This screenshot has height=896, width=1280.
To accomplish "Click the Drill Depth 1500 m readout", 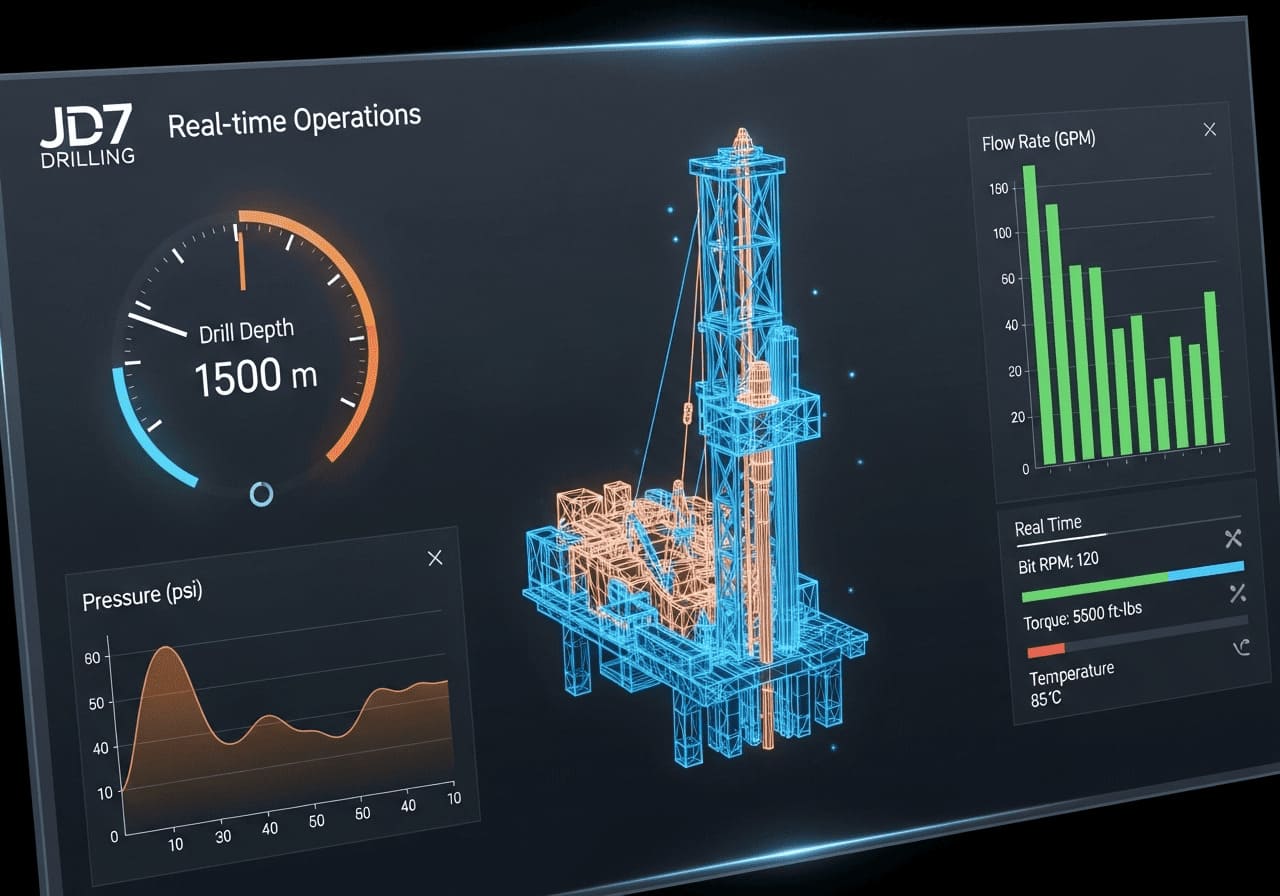I will 255,377.
